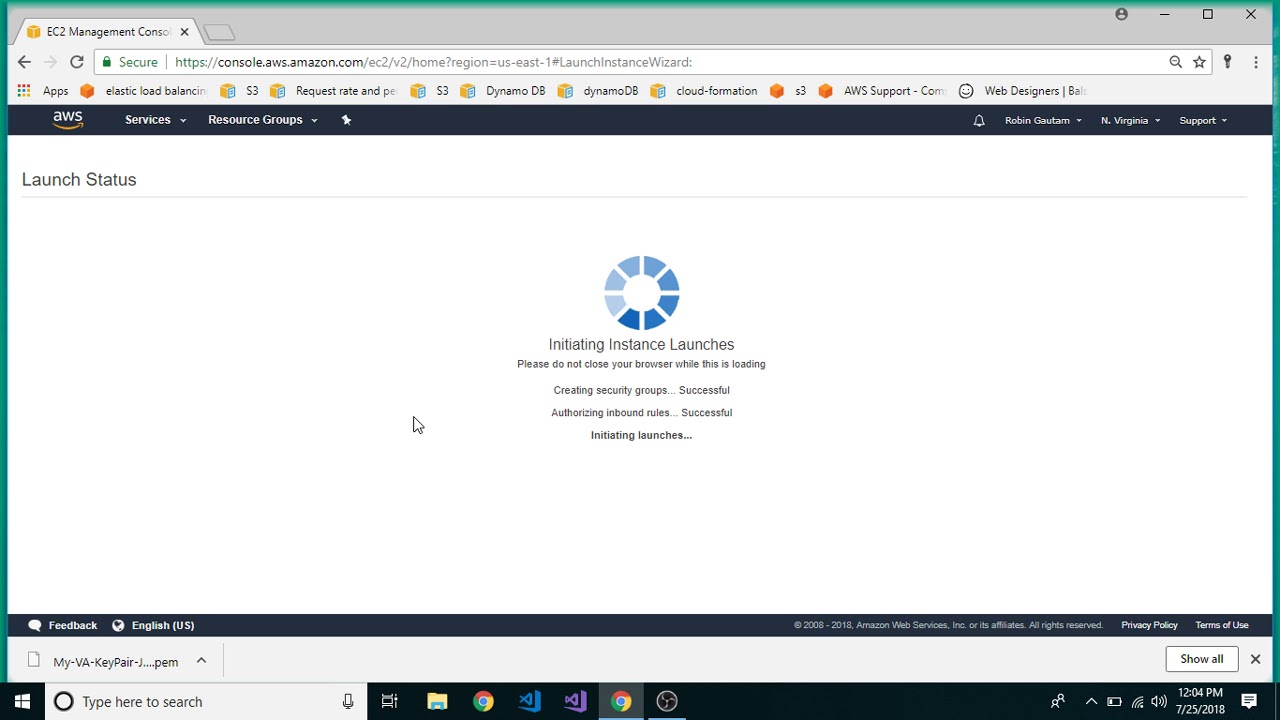
Task: Reload the current page
Action: [x=77, y=62]
